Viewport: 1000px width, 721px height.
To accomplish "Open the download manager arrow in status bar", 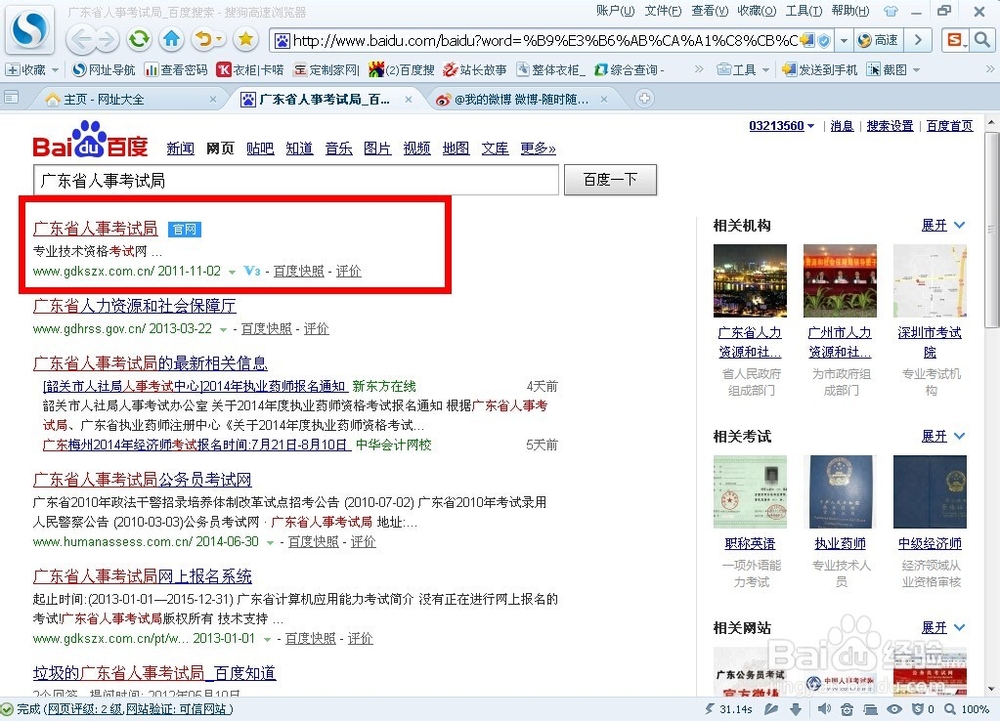I will coord(795,709).
